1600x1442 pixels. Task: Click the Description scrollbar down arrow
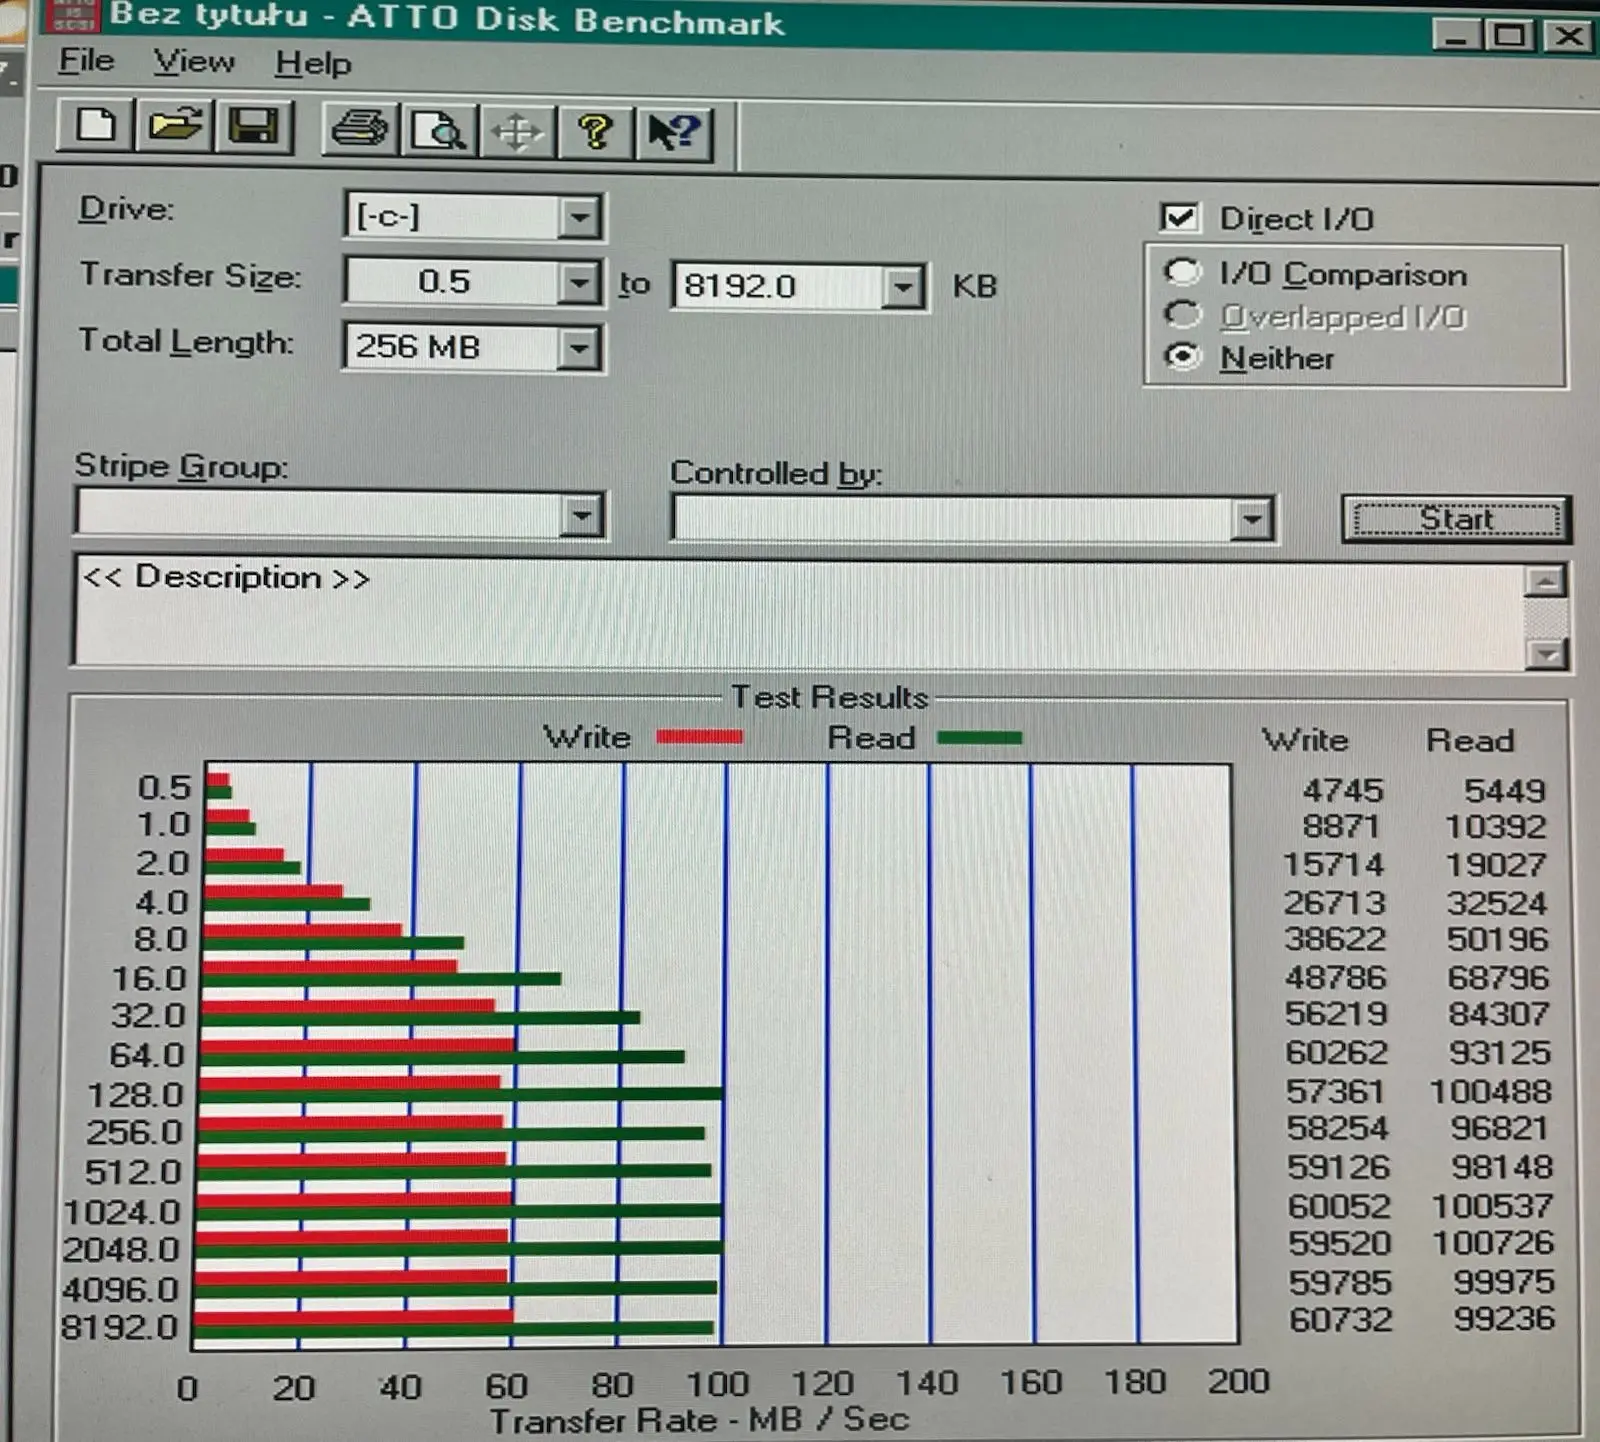coord(1547,654)
